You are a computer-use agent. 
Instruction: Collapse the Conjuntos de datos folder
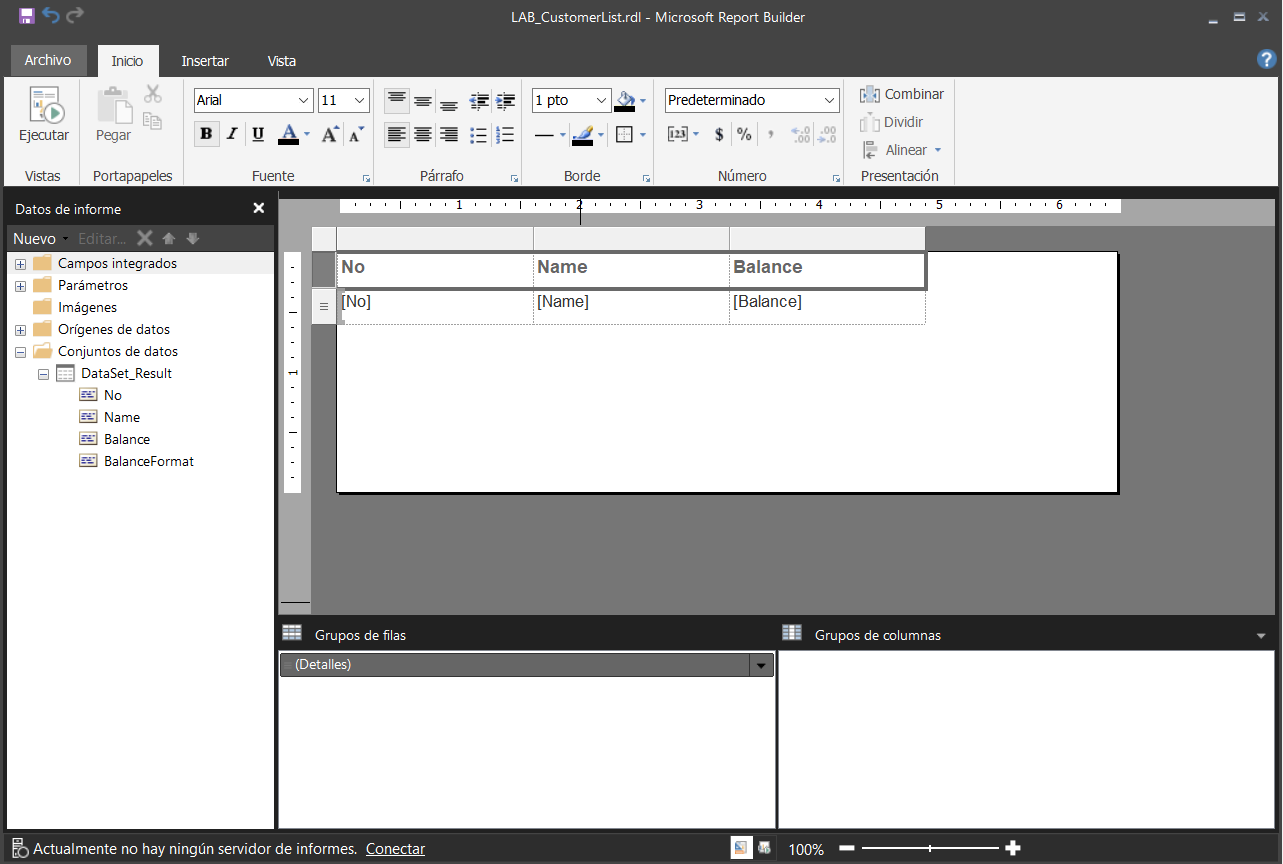pyautogui.click(x=20, y=352)
